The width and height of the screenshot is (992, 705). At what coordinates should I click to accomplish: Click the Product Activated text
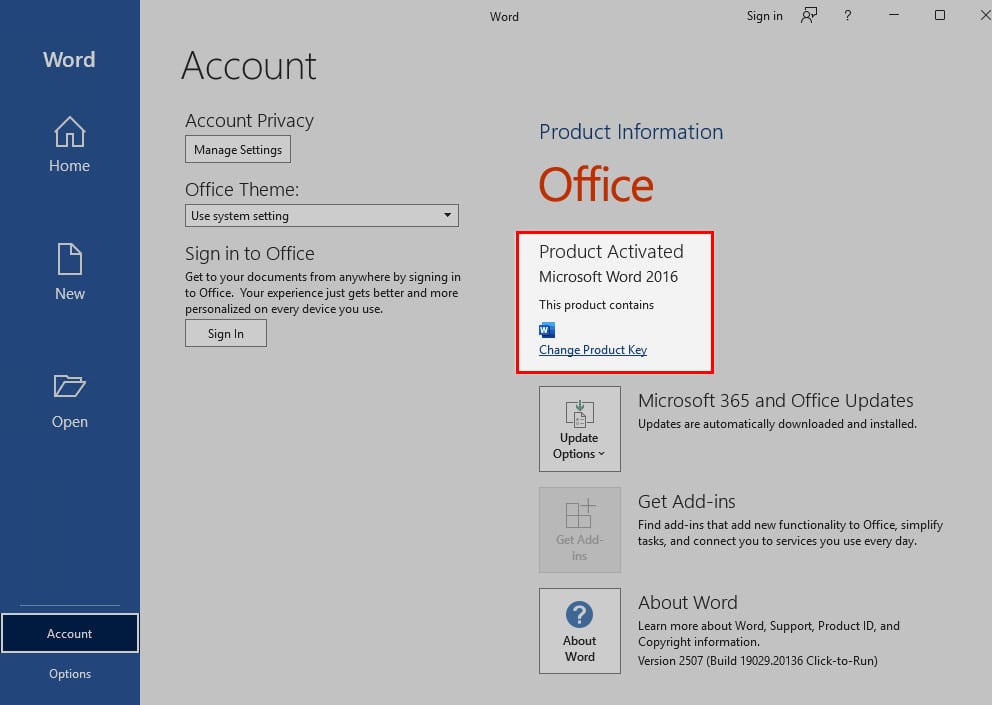[x=611, y=251]
